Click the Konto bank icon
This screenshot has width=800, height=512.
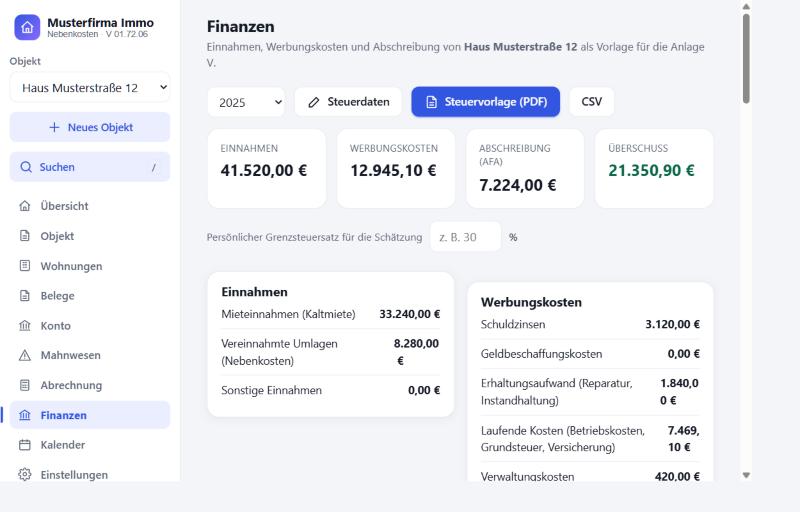24,325
